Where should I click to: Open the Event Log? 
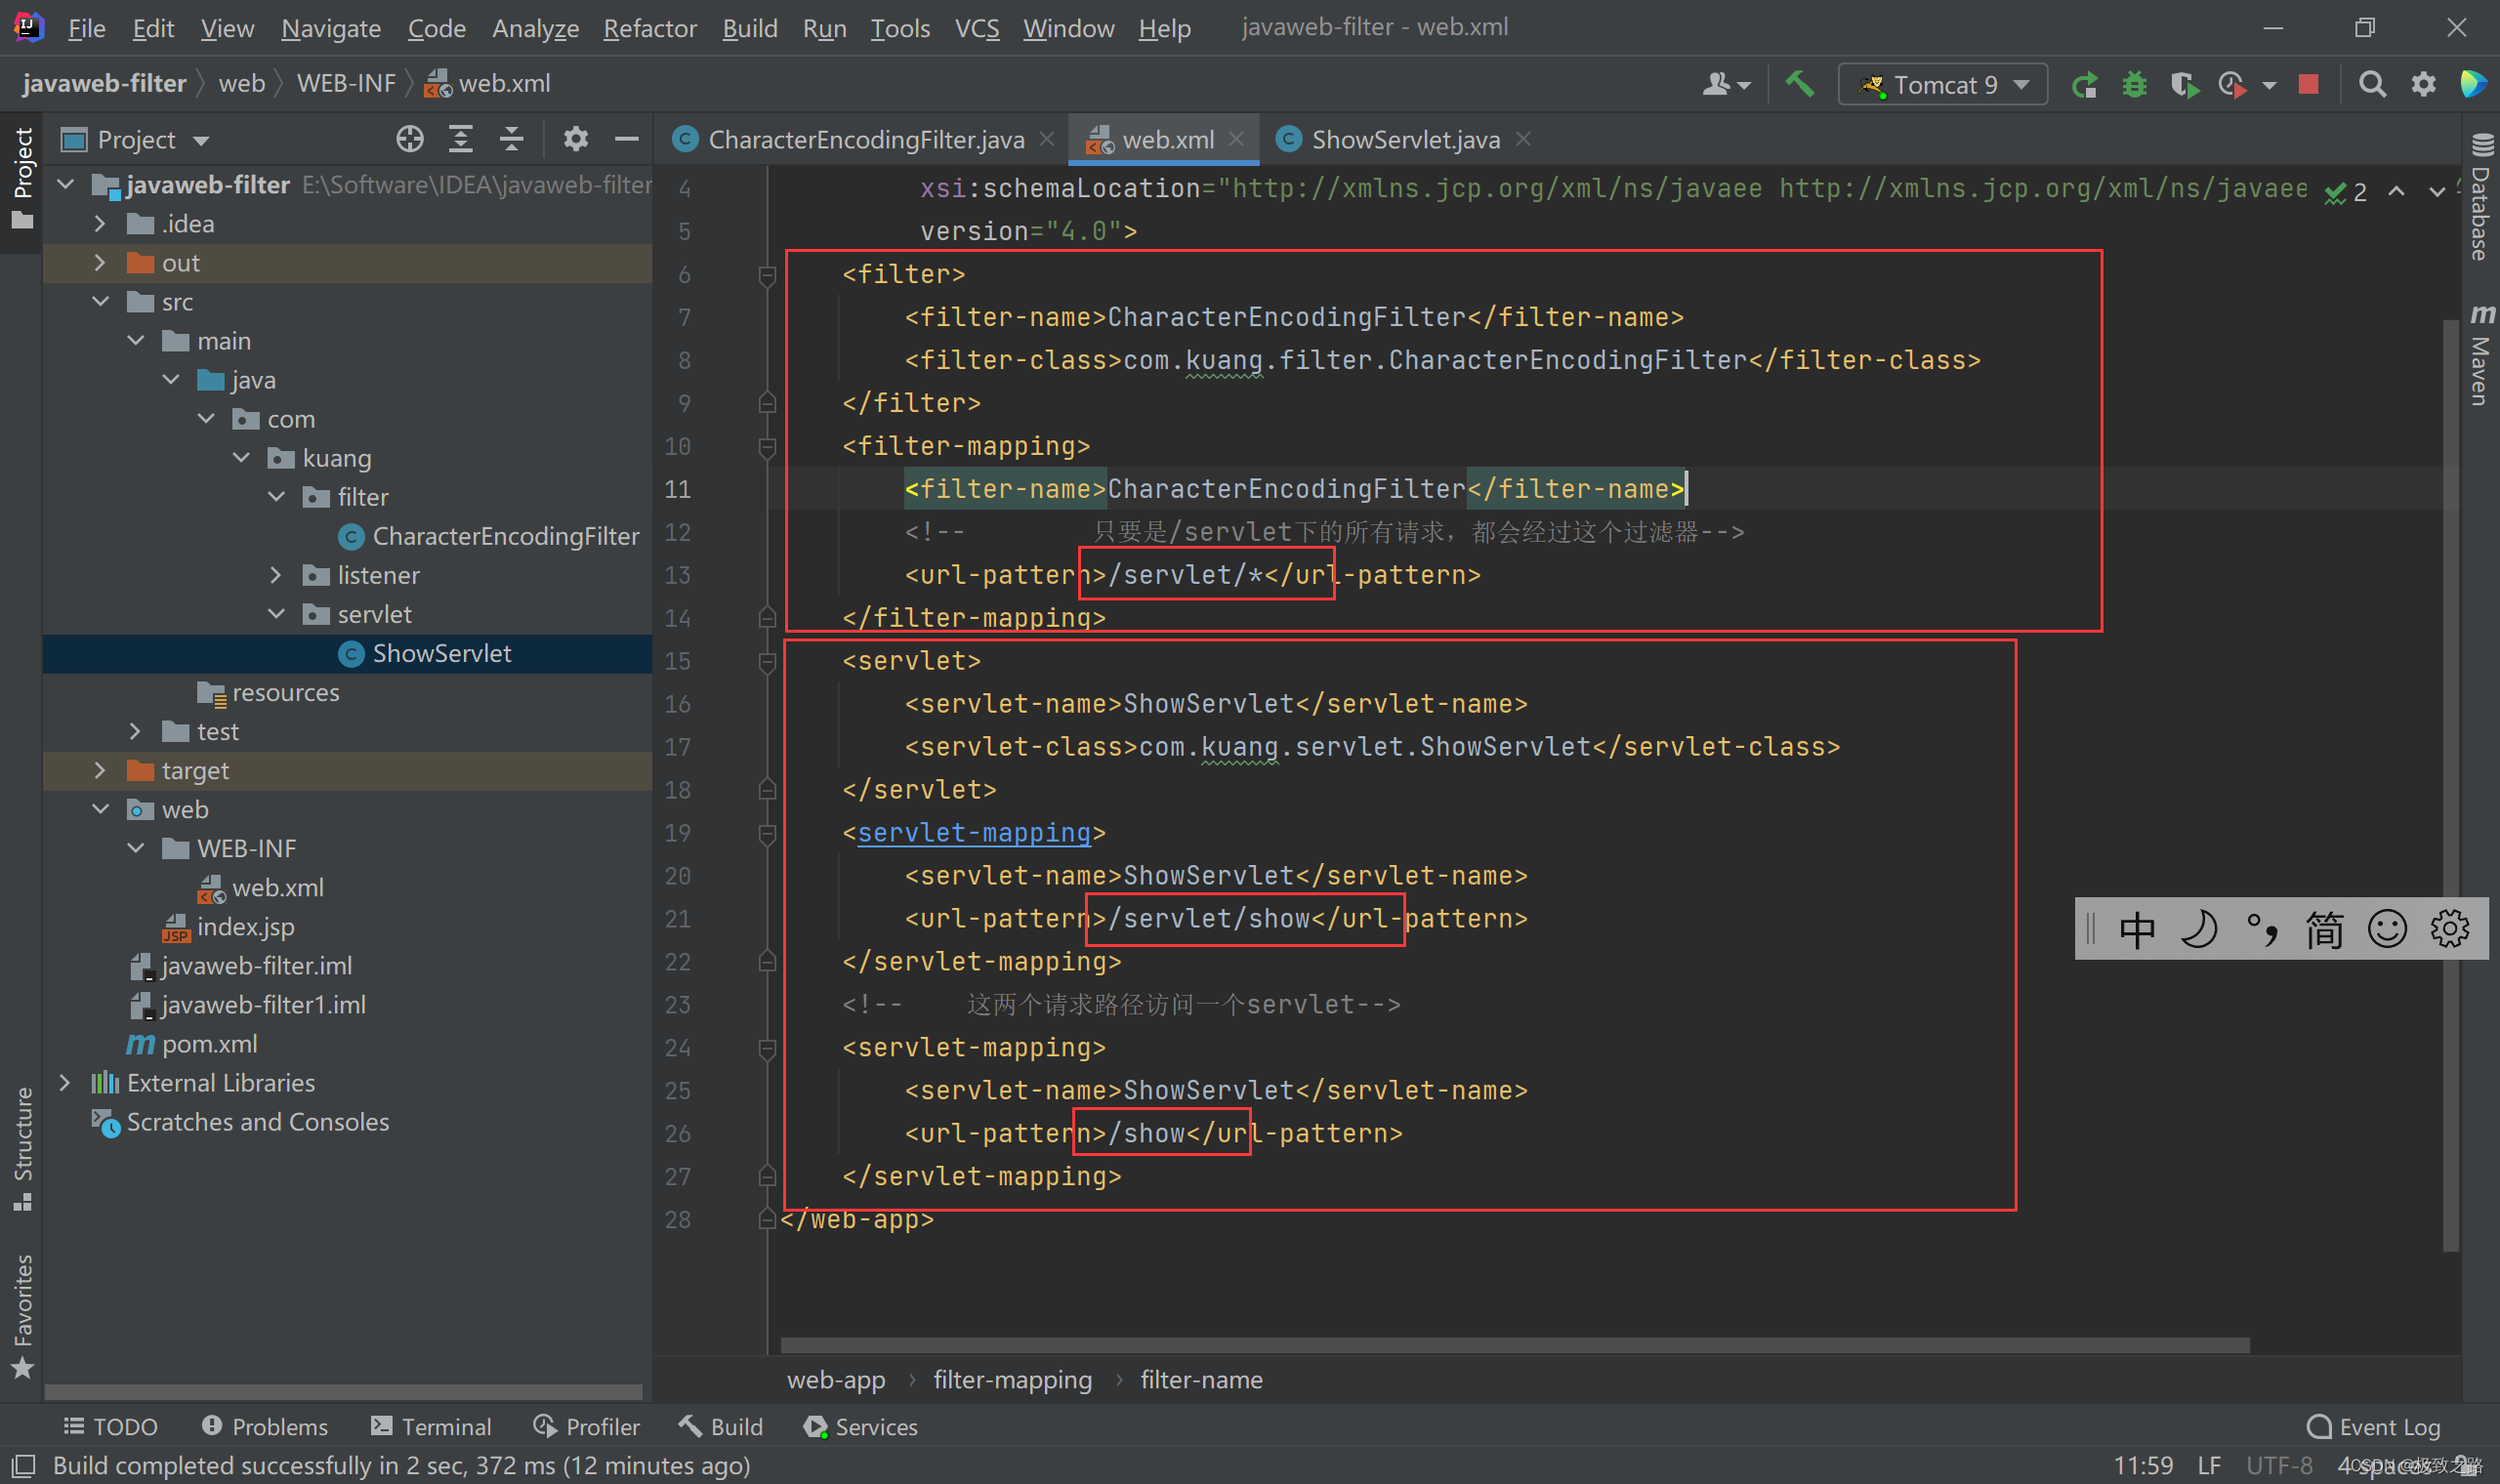(x=2373, y=1427)
